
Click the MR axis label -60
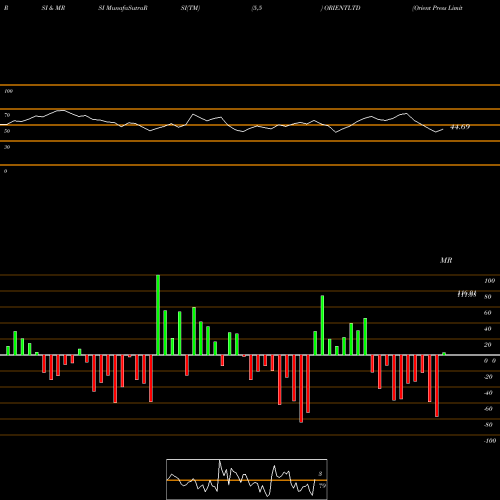point(488,409)
